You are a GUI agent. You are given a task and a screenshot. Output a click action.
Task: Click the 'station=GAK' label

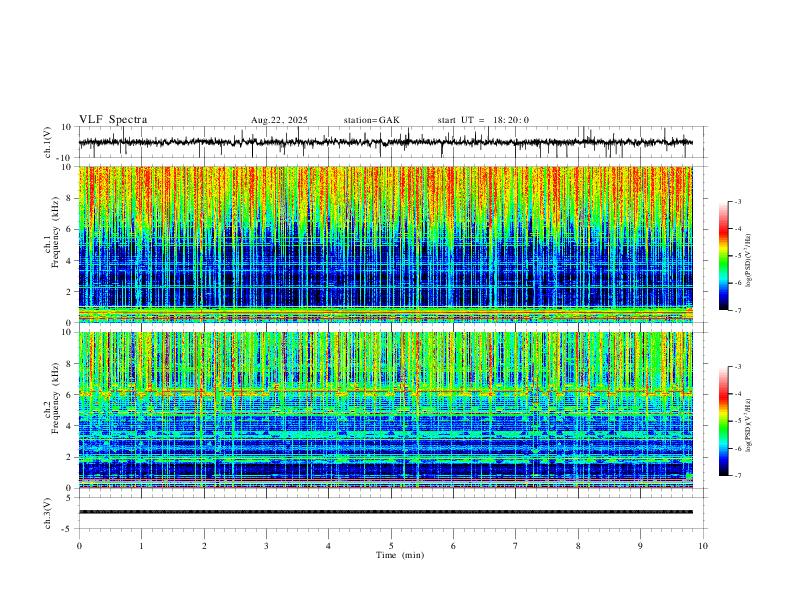tap(371, 120)
